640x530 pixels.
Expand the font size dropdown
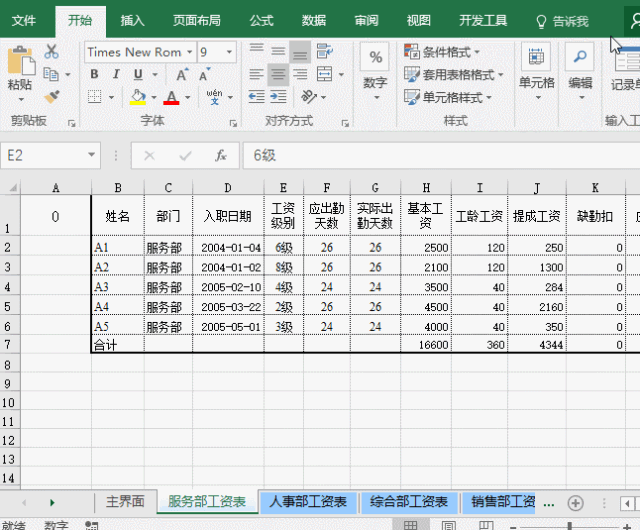(230, 52)
